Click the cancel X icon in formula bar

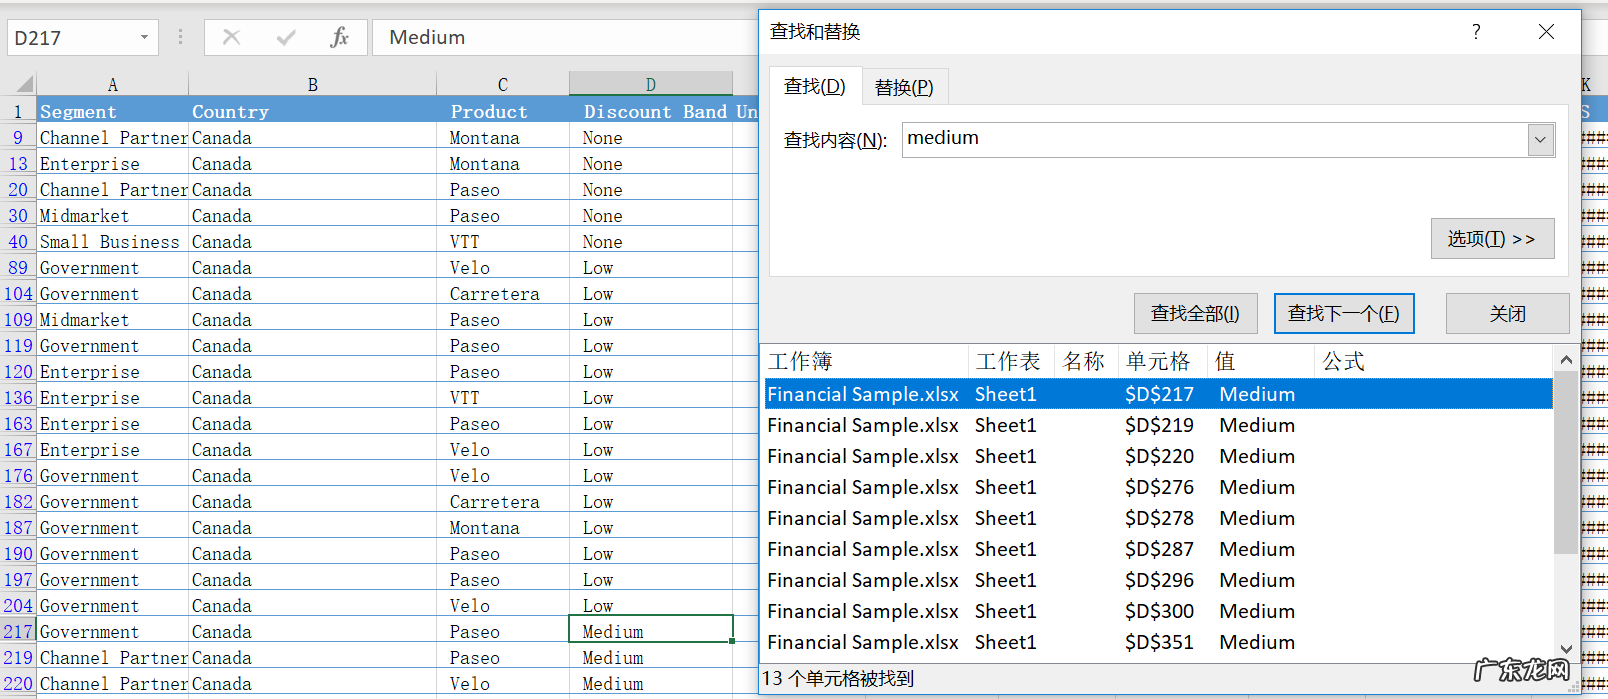click(231, 37)
